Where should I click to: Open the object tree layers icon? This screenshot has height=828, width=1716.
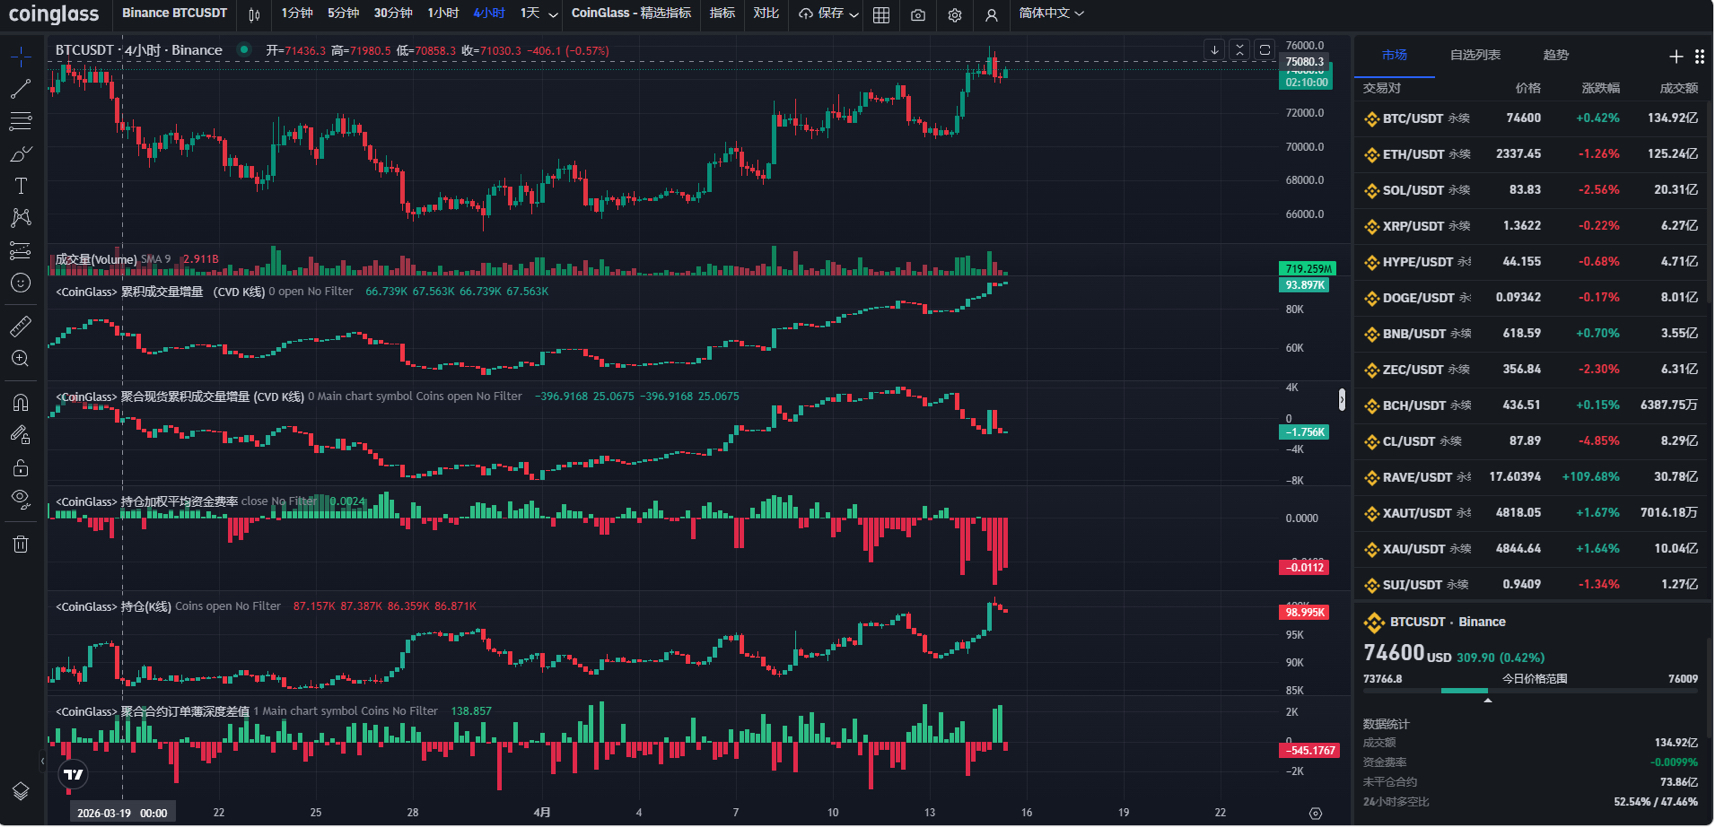tap(20, 791)
